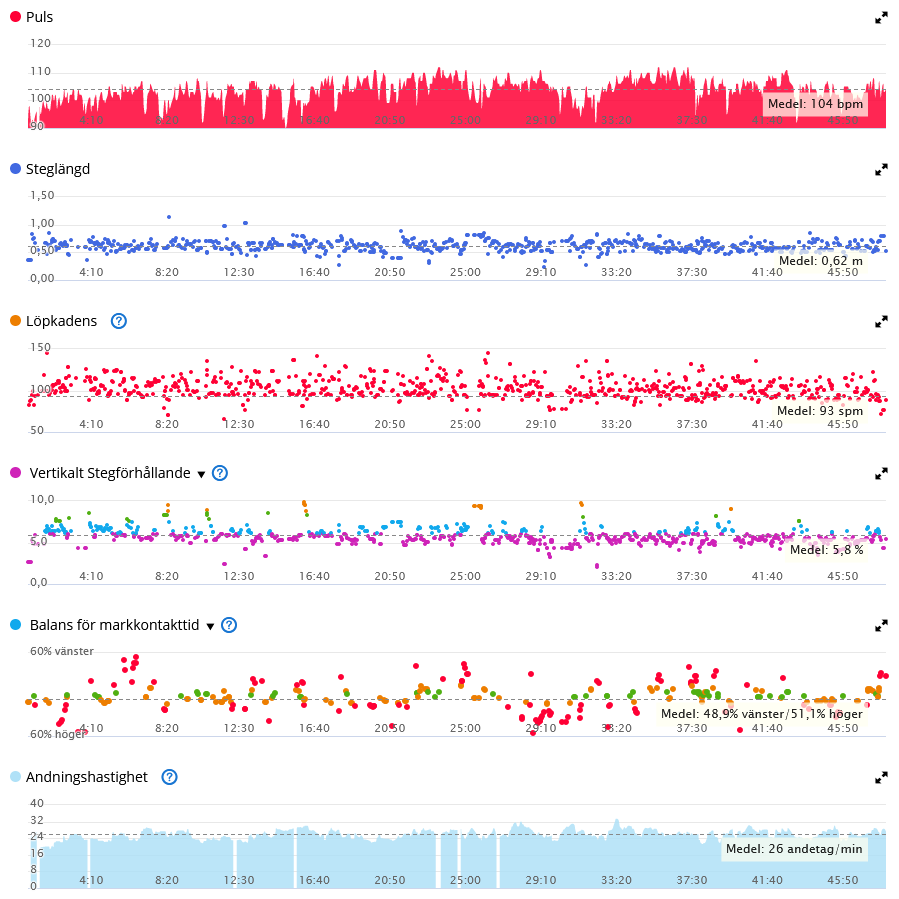Click the magenta Vertikalt Stegförhållande legend dot
Viewport: 899px width, 899px height.
[x=15, y=472]
